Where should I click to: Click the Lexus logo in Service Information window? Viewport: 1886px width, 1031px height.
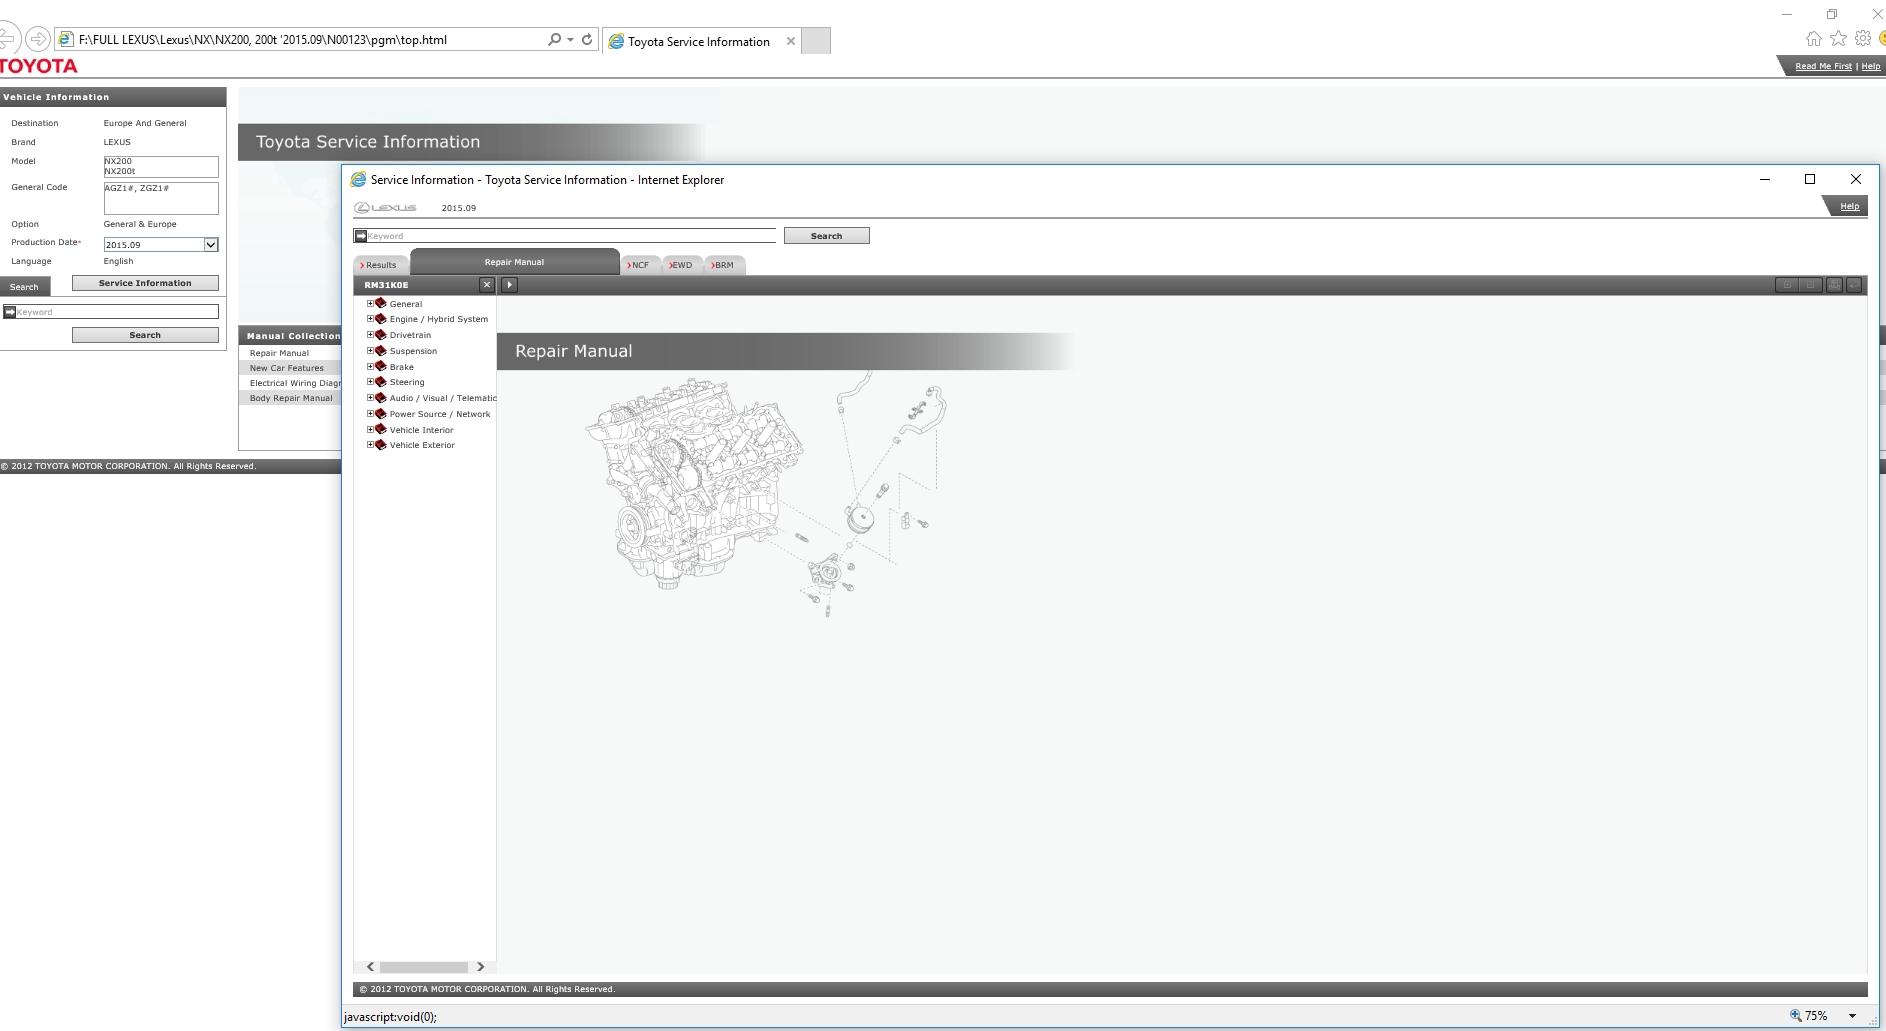point(385,208)
